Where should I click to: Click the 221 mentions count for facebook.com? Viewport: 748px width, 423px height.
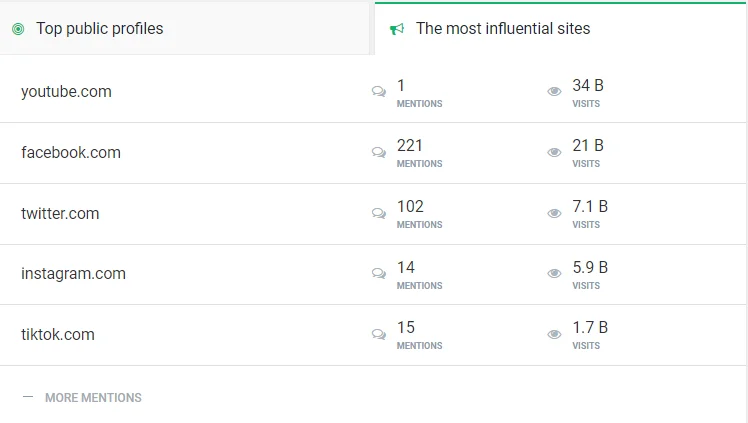[410, 145]
